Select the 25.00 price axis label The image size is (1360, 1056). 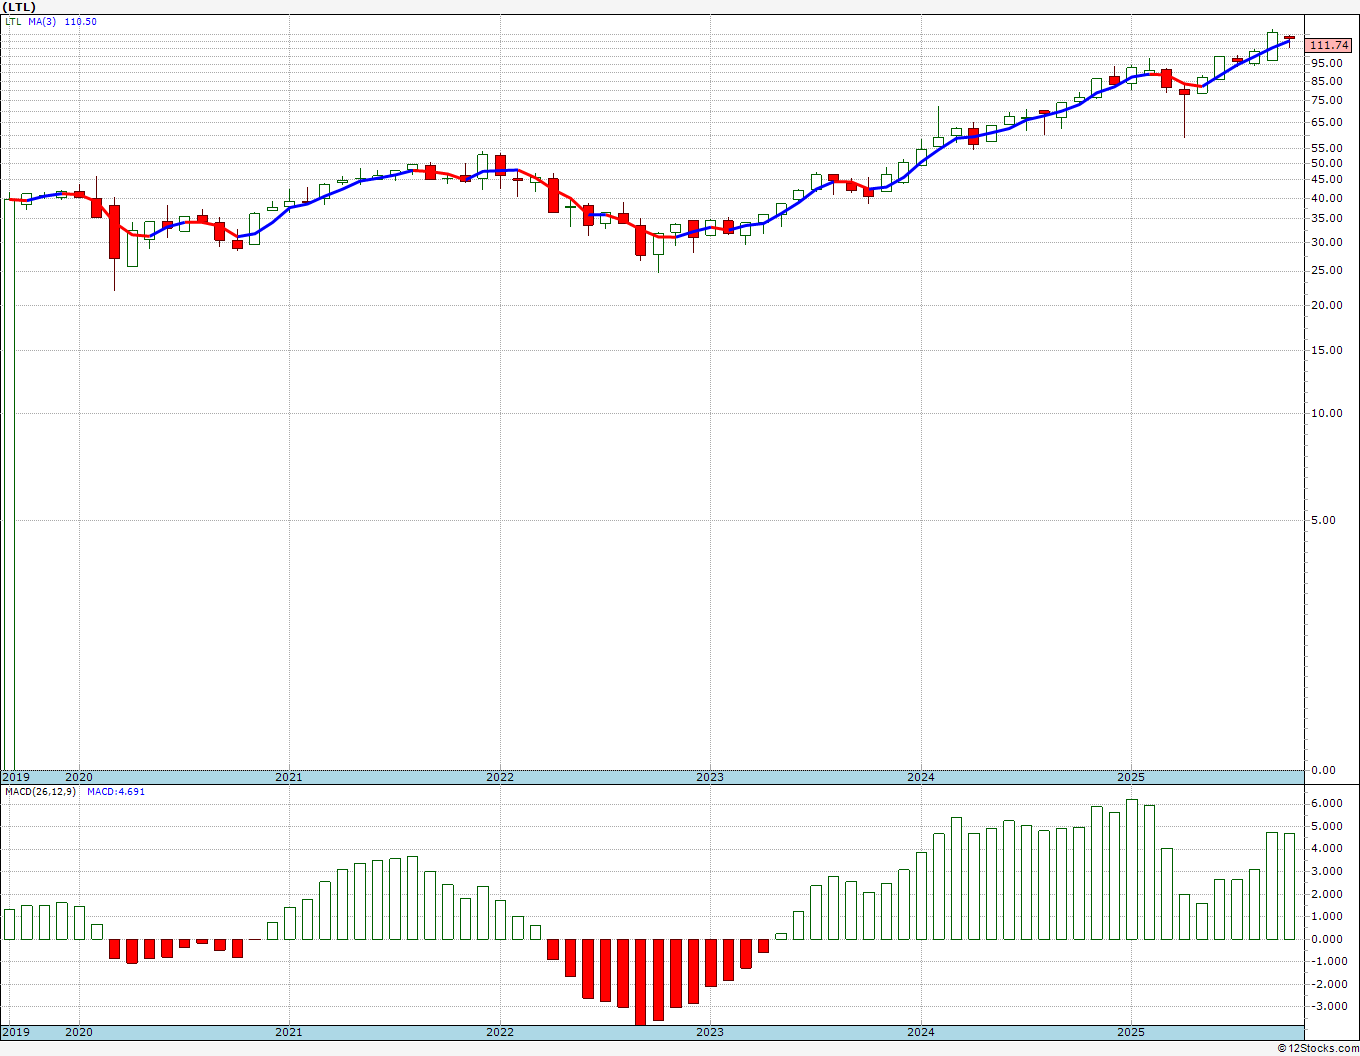click(x=1325, y=270)
